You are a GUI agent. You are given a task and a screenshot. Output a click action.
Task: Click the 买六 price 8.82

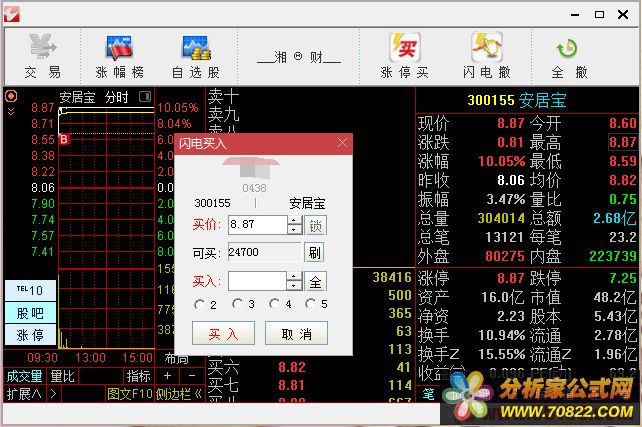(x=292, y=367)
